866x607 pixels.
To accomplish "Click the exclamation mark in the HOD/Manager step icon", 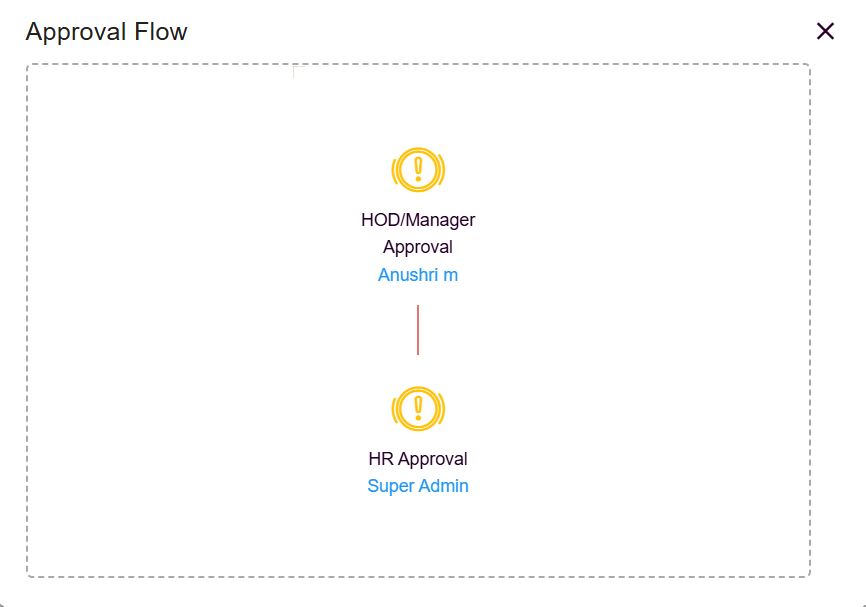I will tap(418, 169).
